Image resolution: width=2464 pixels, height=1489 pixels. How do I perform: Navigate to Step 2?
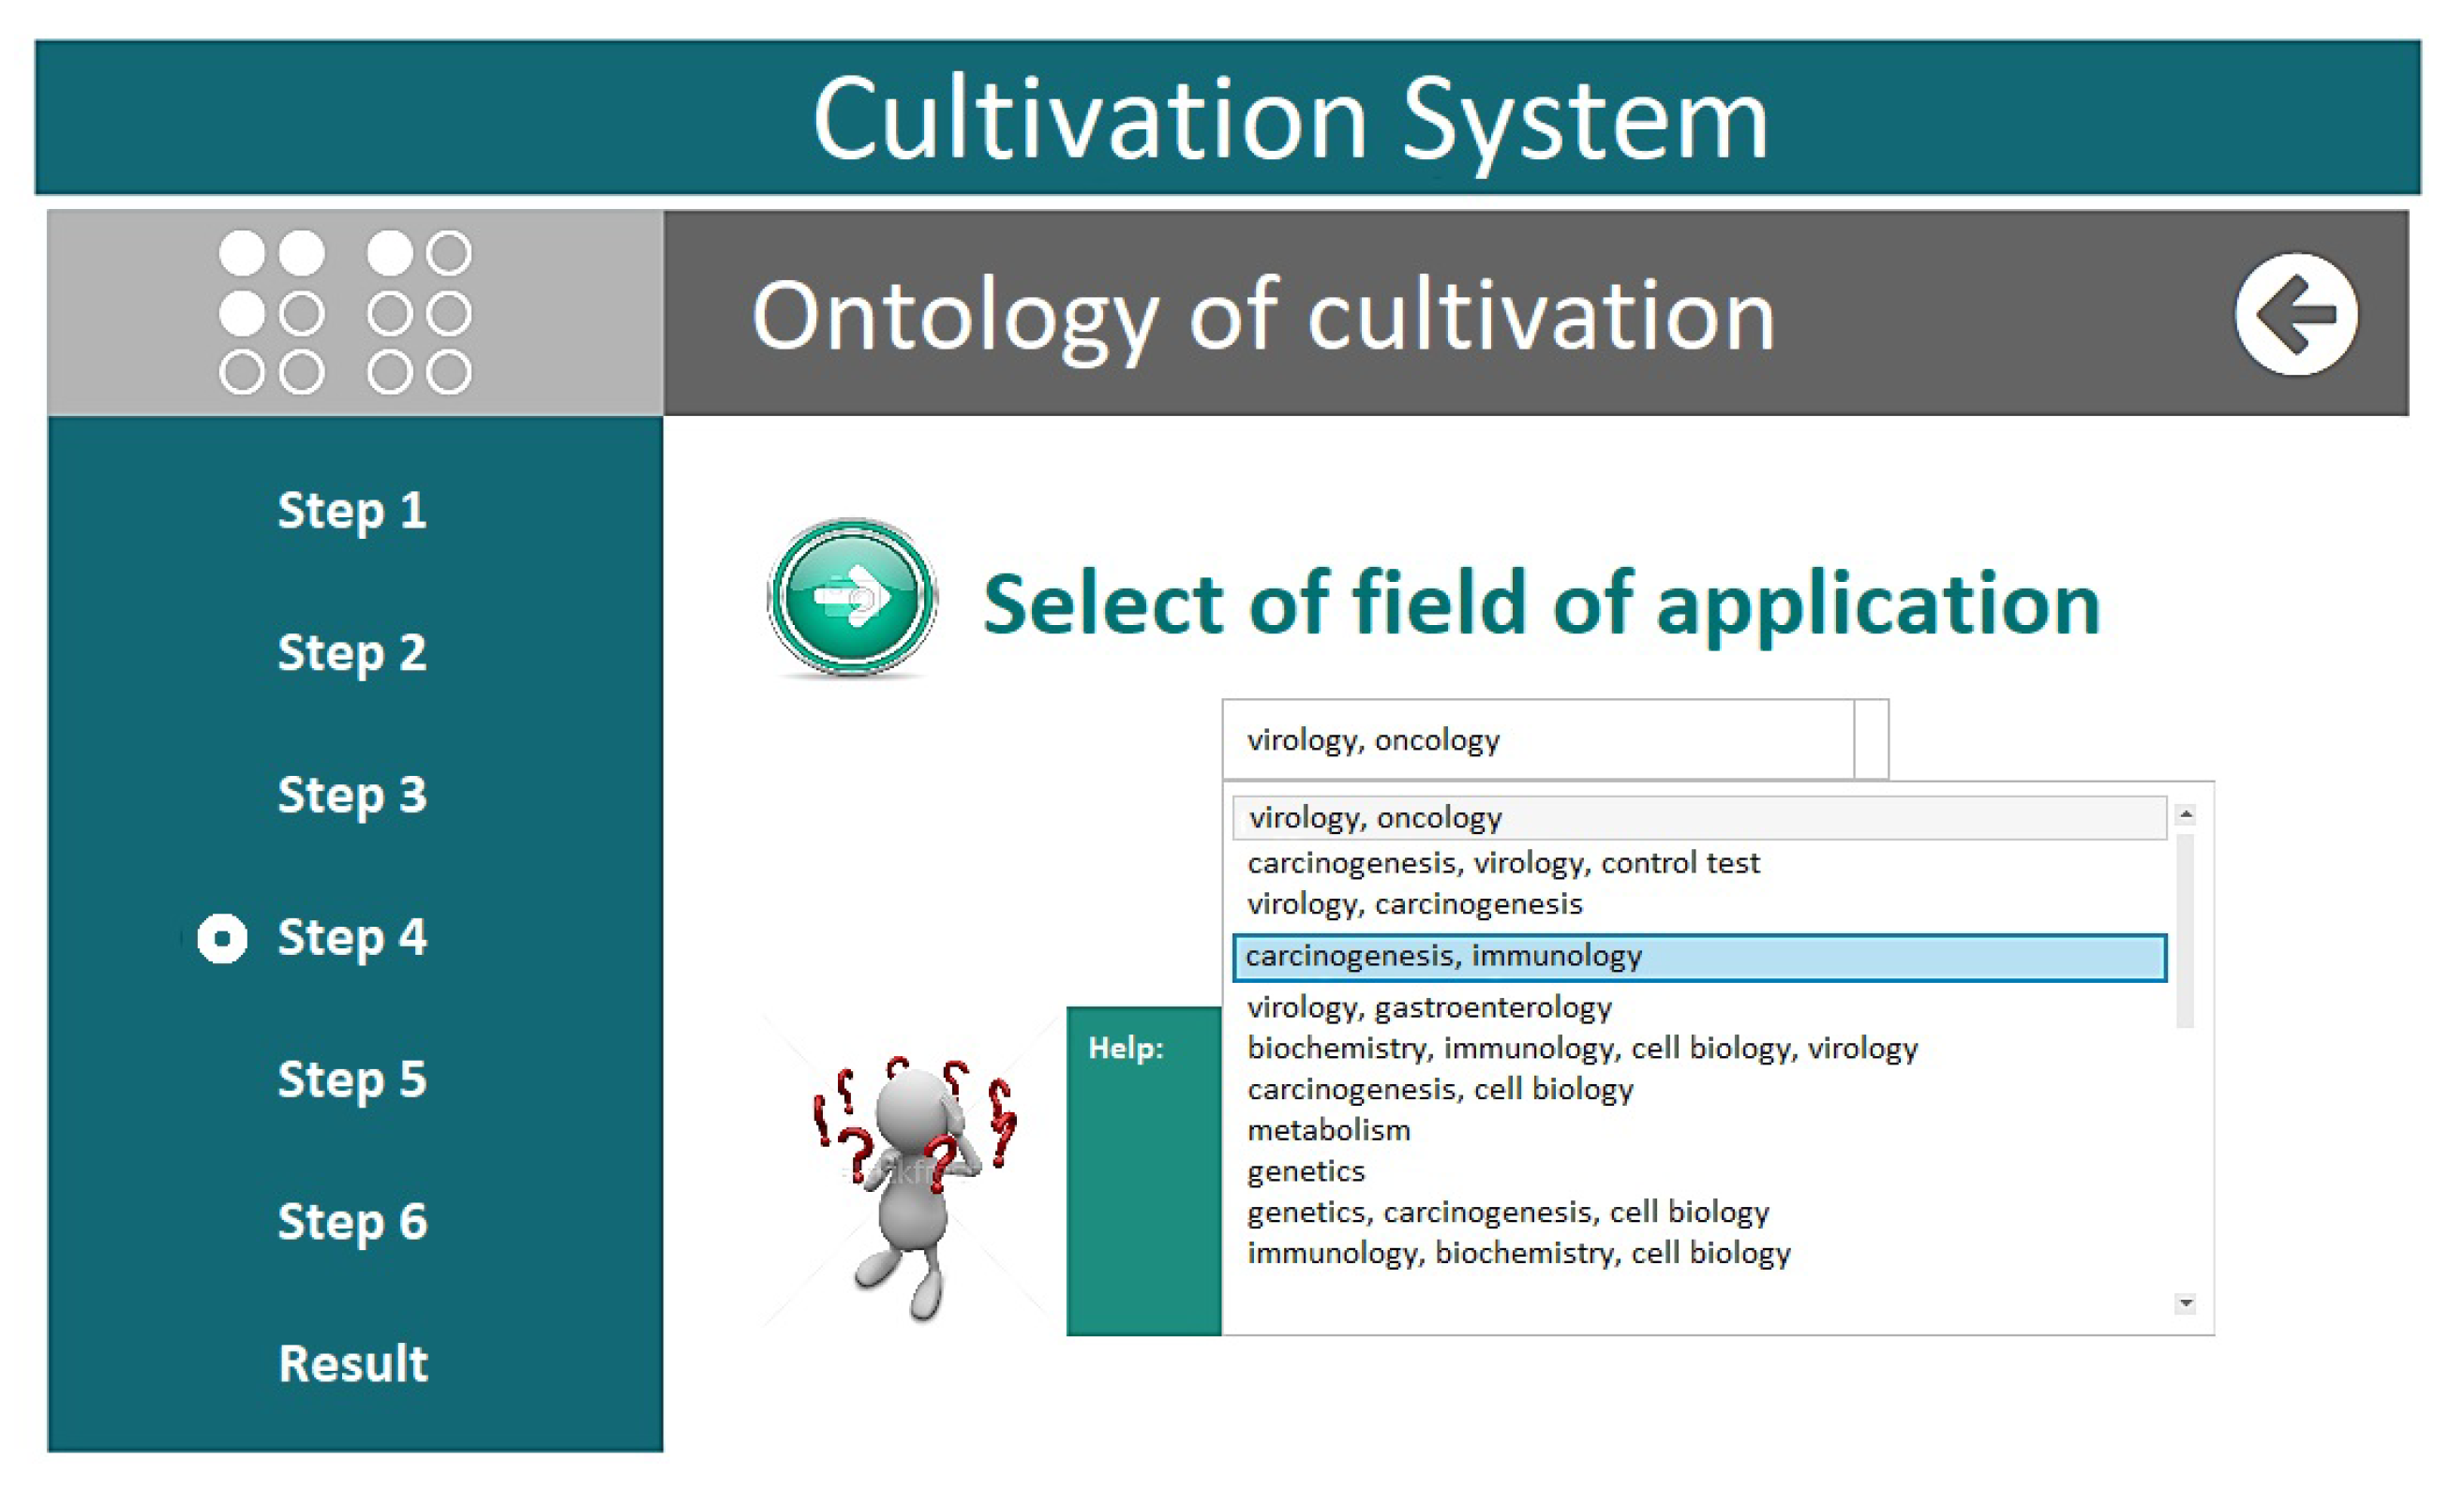pyautogui.click(x=352, y=653)
